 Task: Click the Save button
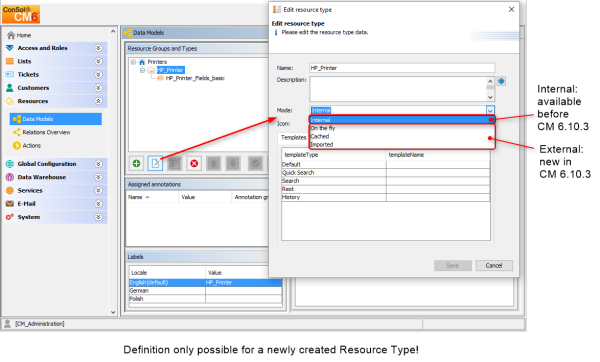[x=453, y=266]
